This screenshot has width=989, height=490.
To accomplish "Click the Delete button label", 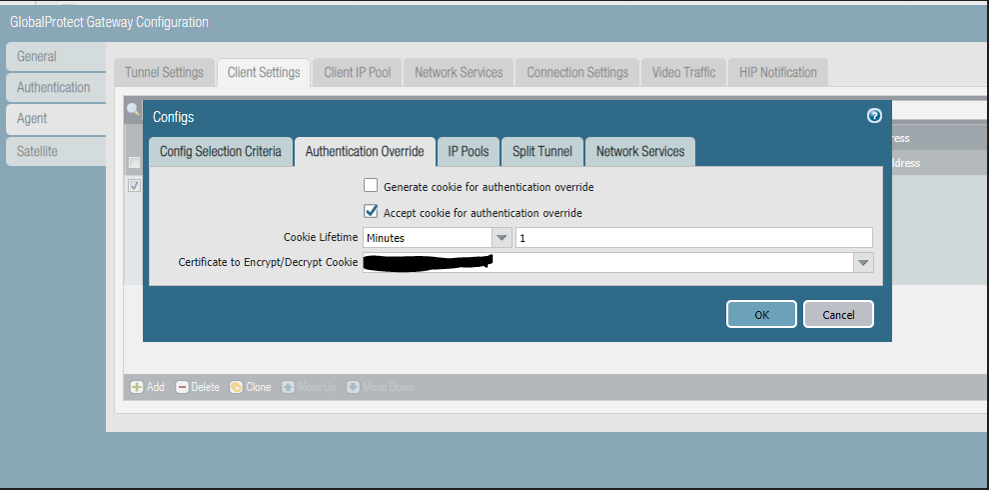I will (x=205, y=387).
